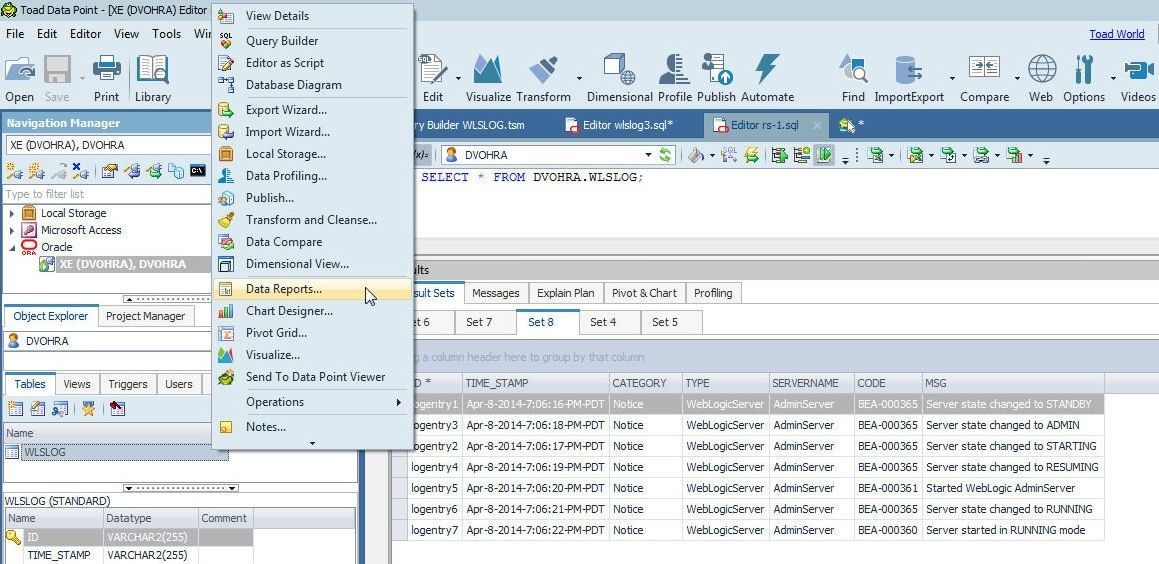Click the Profile toolbar icon

pos(674,70)
